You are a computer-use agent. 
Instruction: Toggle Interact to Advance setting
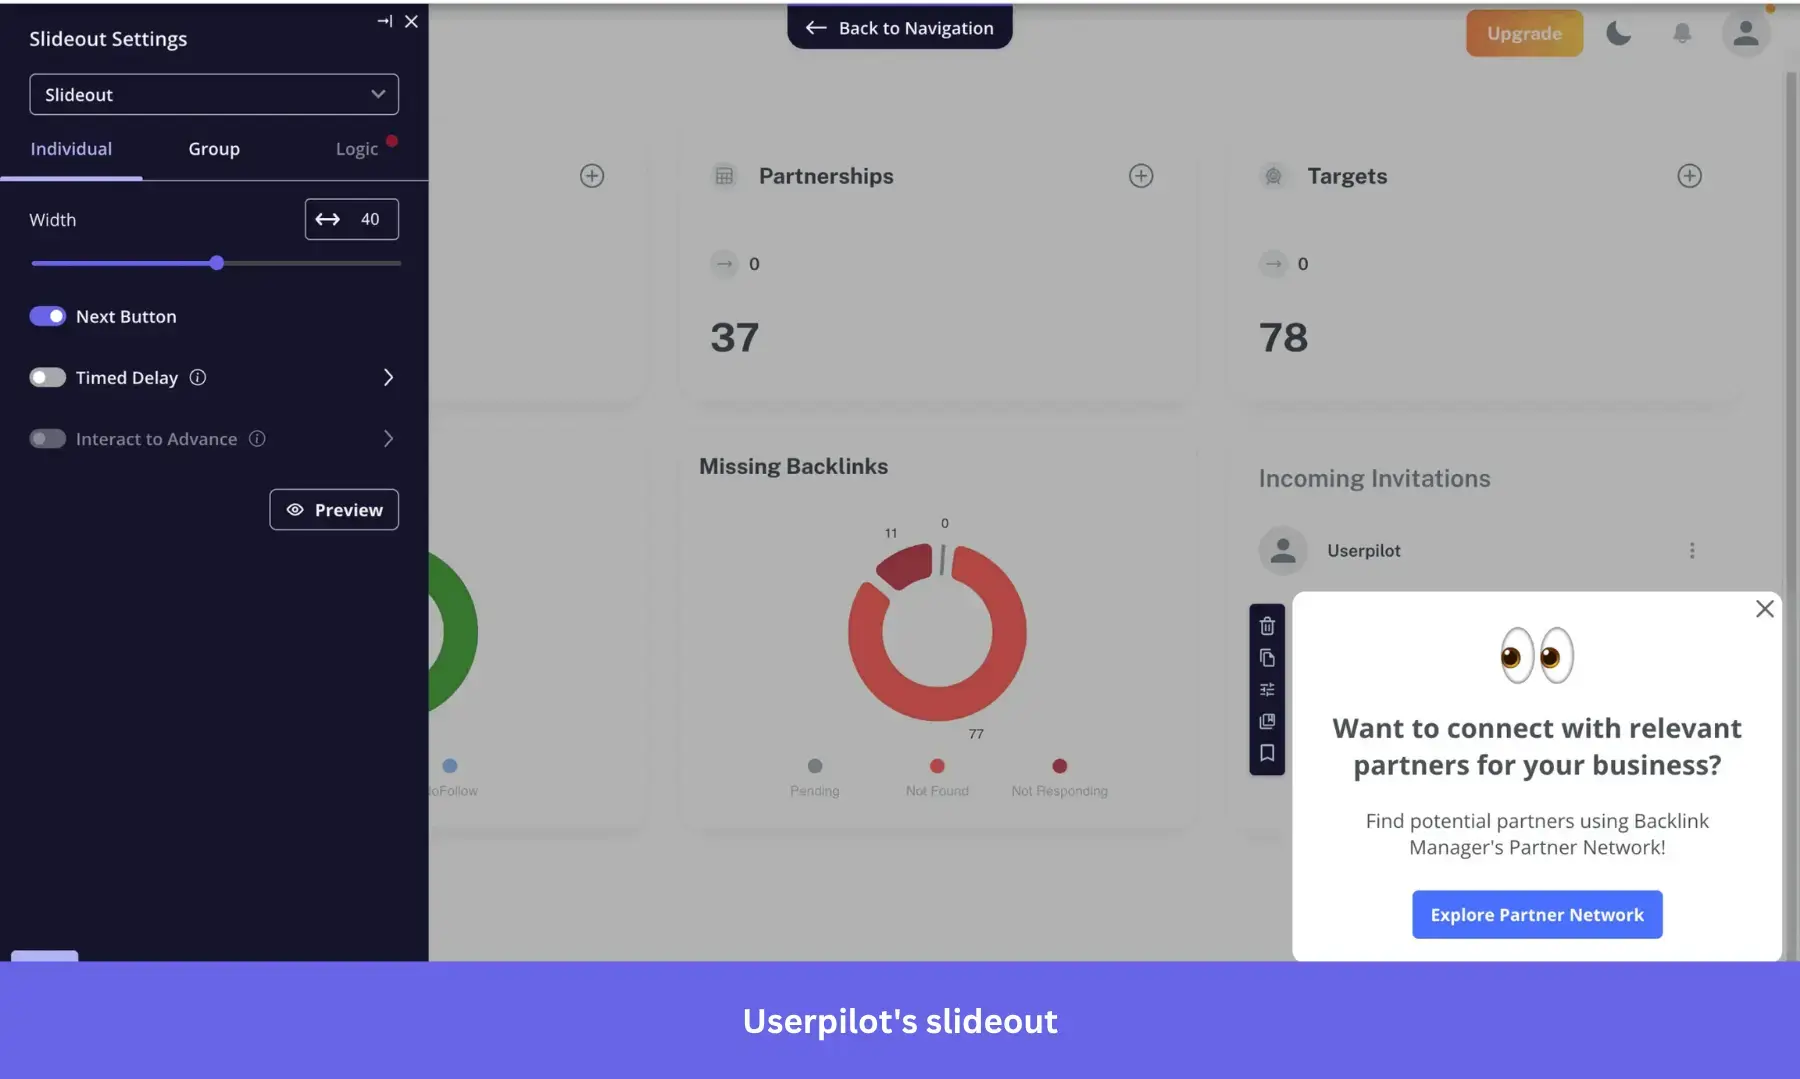click(46, 438)
